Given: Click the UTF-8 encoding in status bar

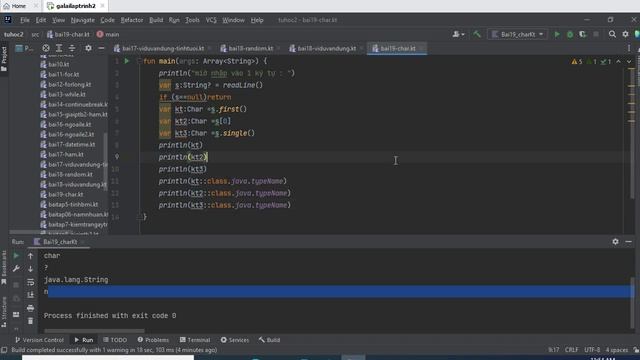Looking at the screenshot, I should (592, 350).
